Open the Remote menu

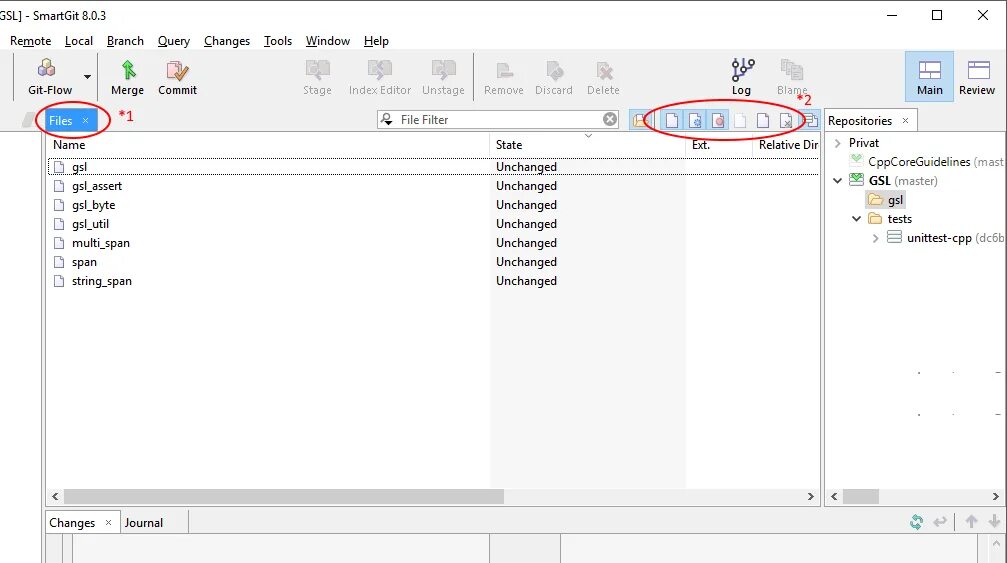point(30,40)
